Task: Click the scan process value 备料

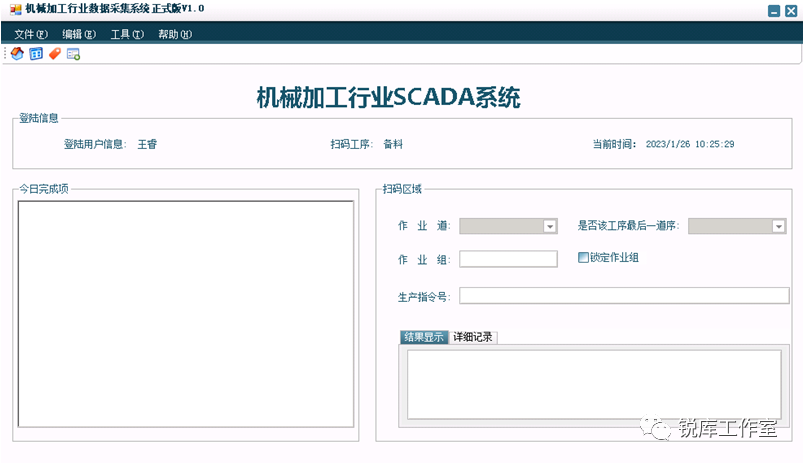Action: point(393,144)
